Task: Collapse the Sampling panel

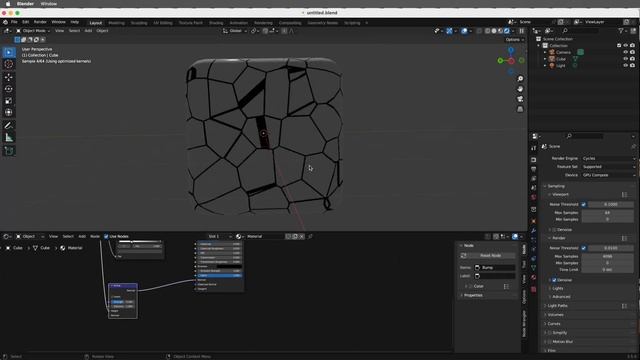Action: pos(556,186)
